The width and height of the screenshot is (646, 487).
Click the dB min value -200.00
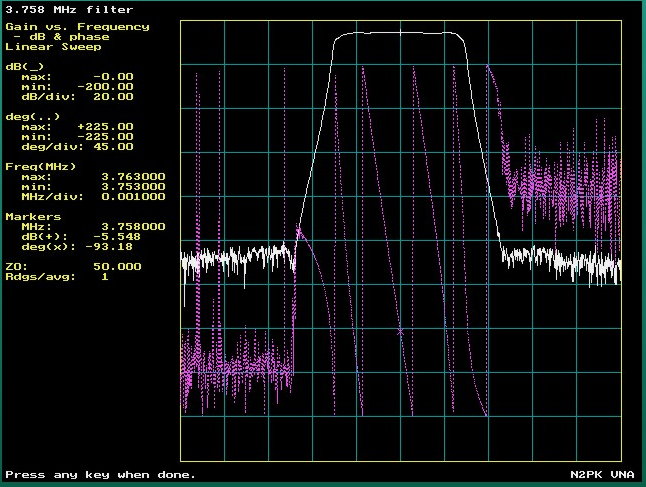click(108, 87)
